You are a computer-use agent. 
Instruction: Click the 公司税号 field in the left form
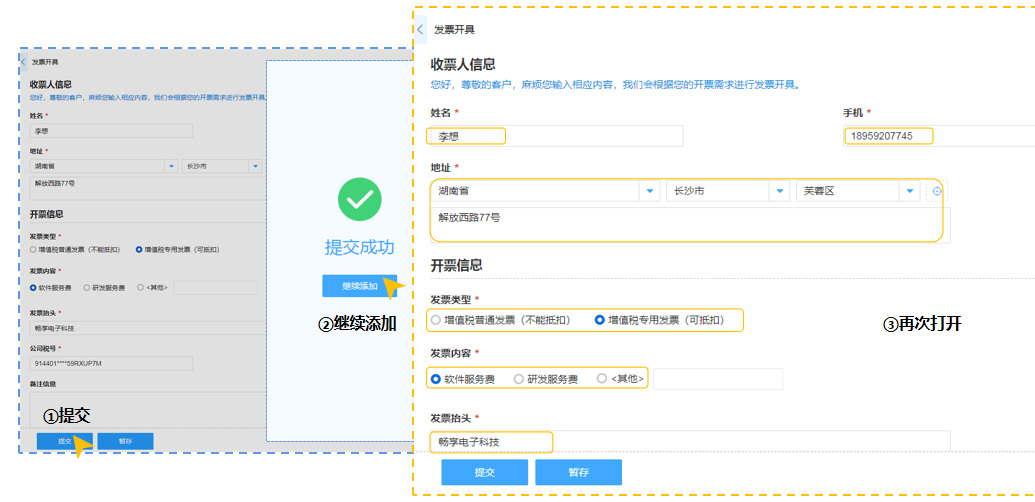[110, 363]
